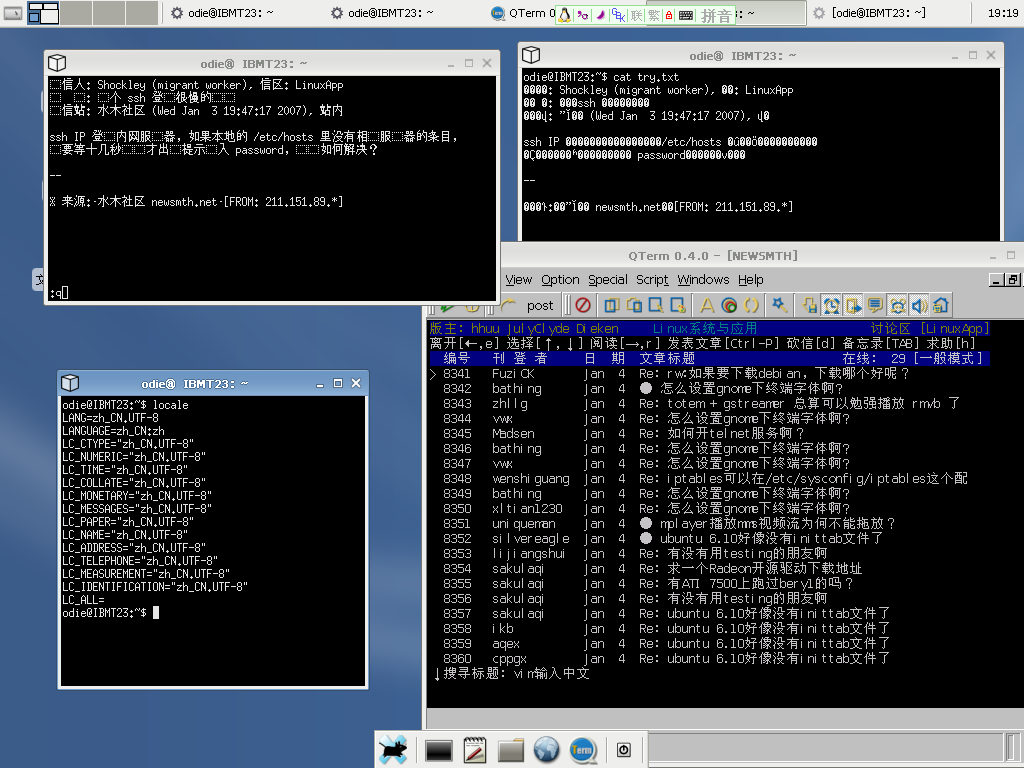Click the copy article download icon in QTerm

coord(809,305)
